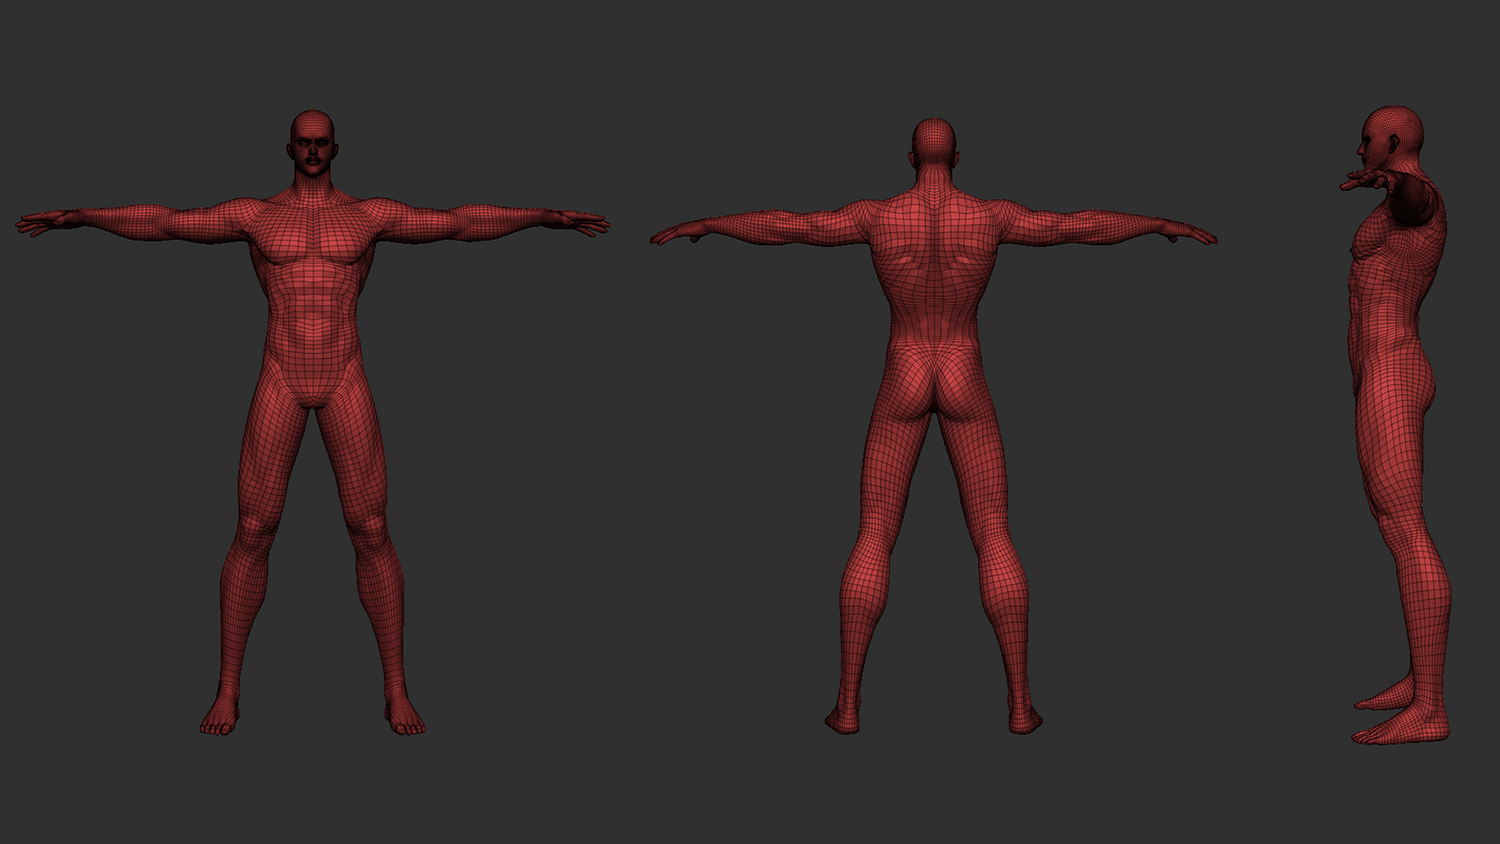Viewport: 1500px width, 844px height.
Task: Select the front-facing wireframe figure
Action: tap(313, 423)
